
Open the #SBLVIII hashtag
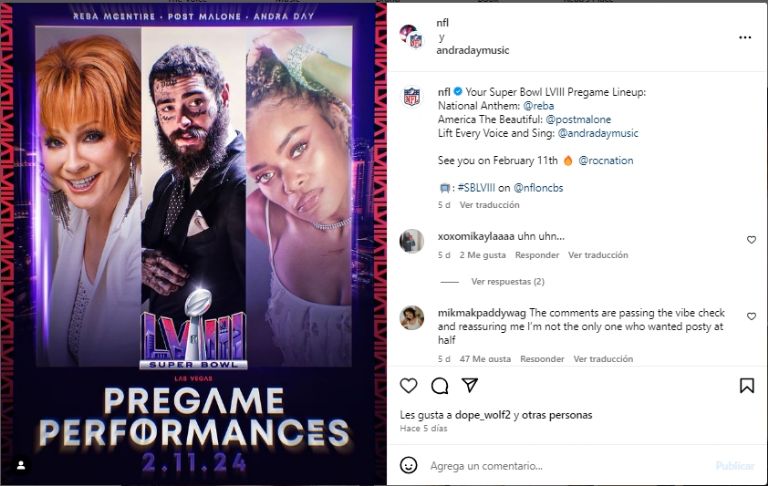point(476,188)
